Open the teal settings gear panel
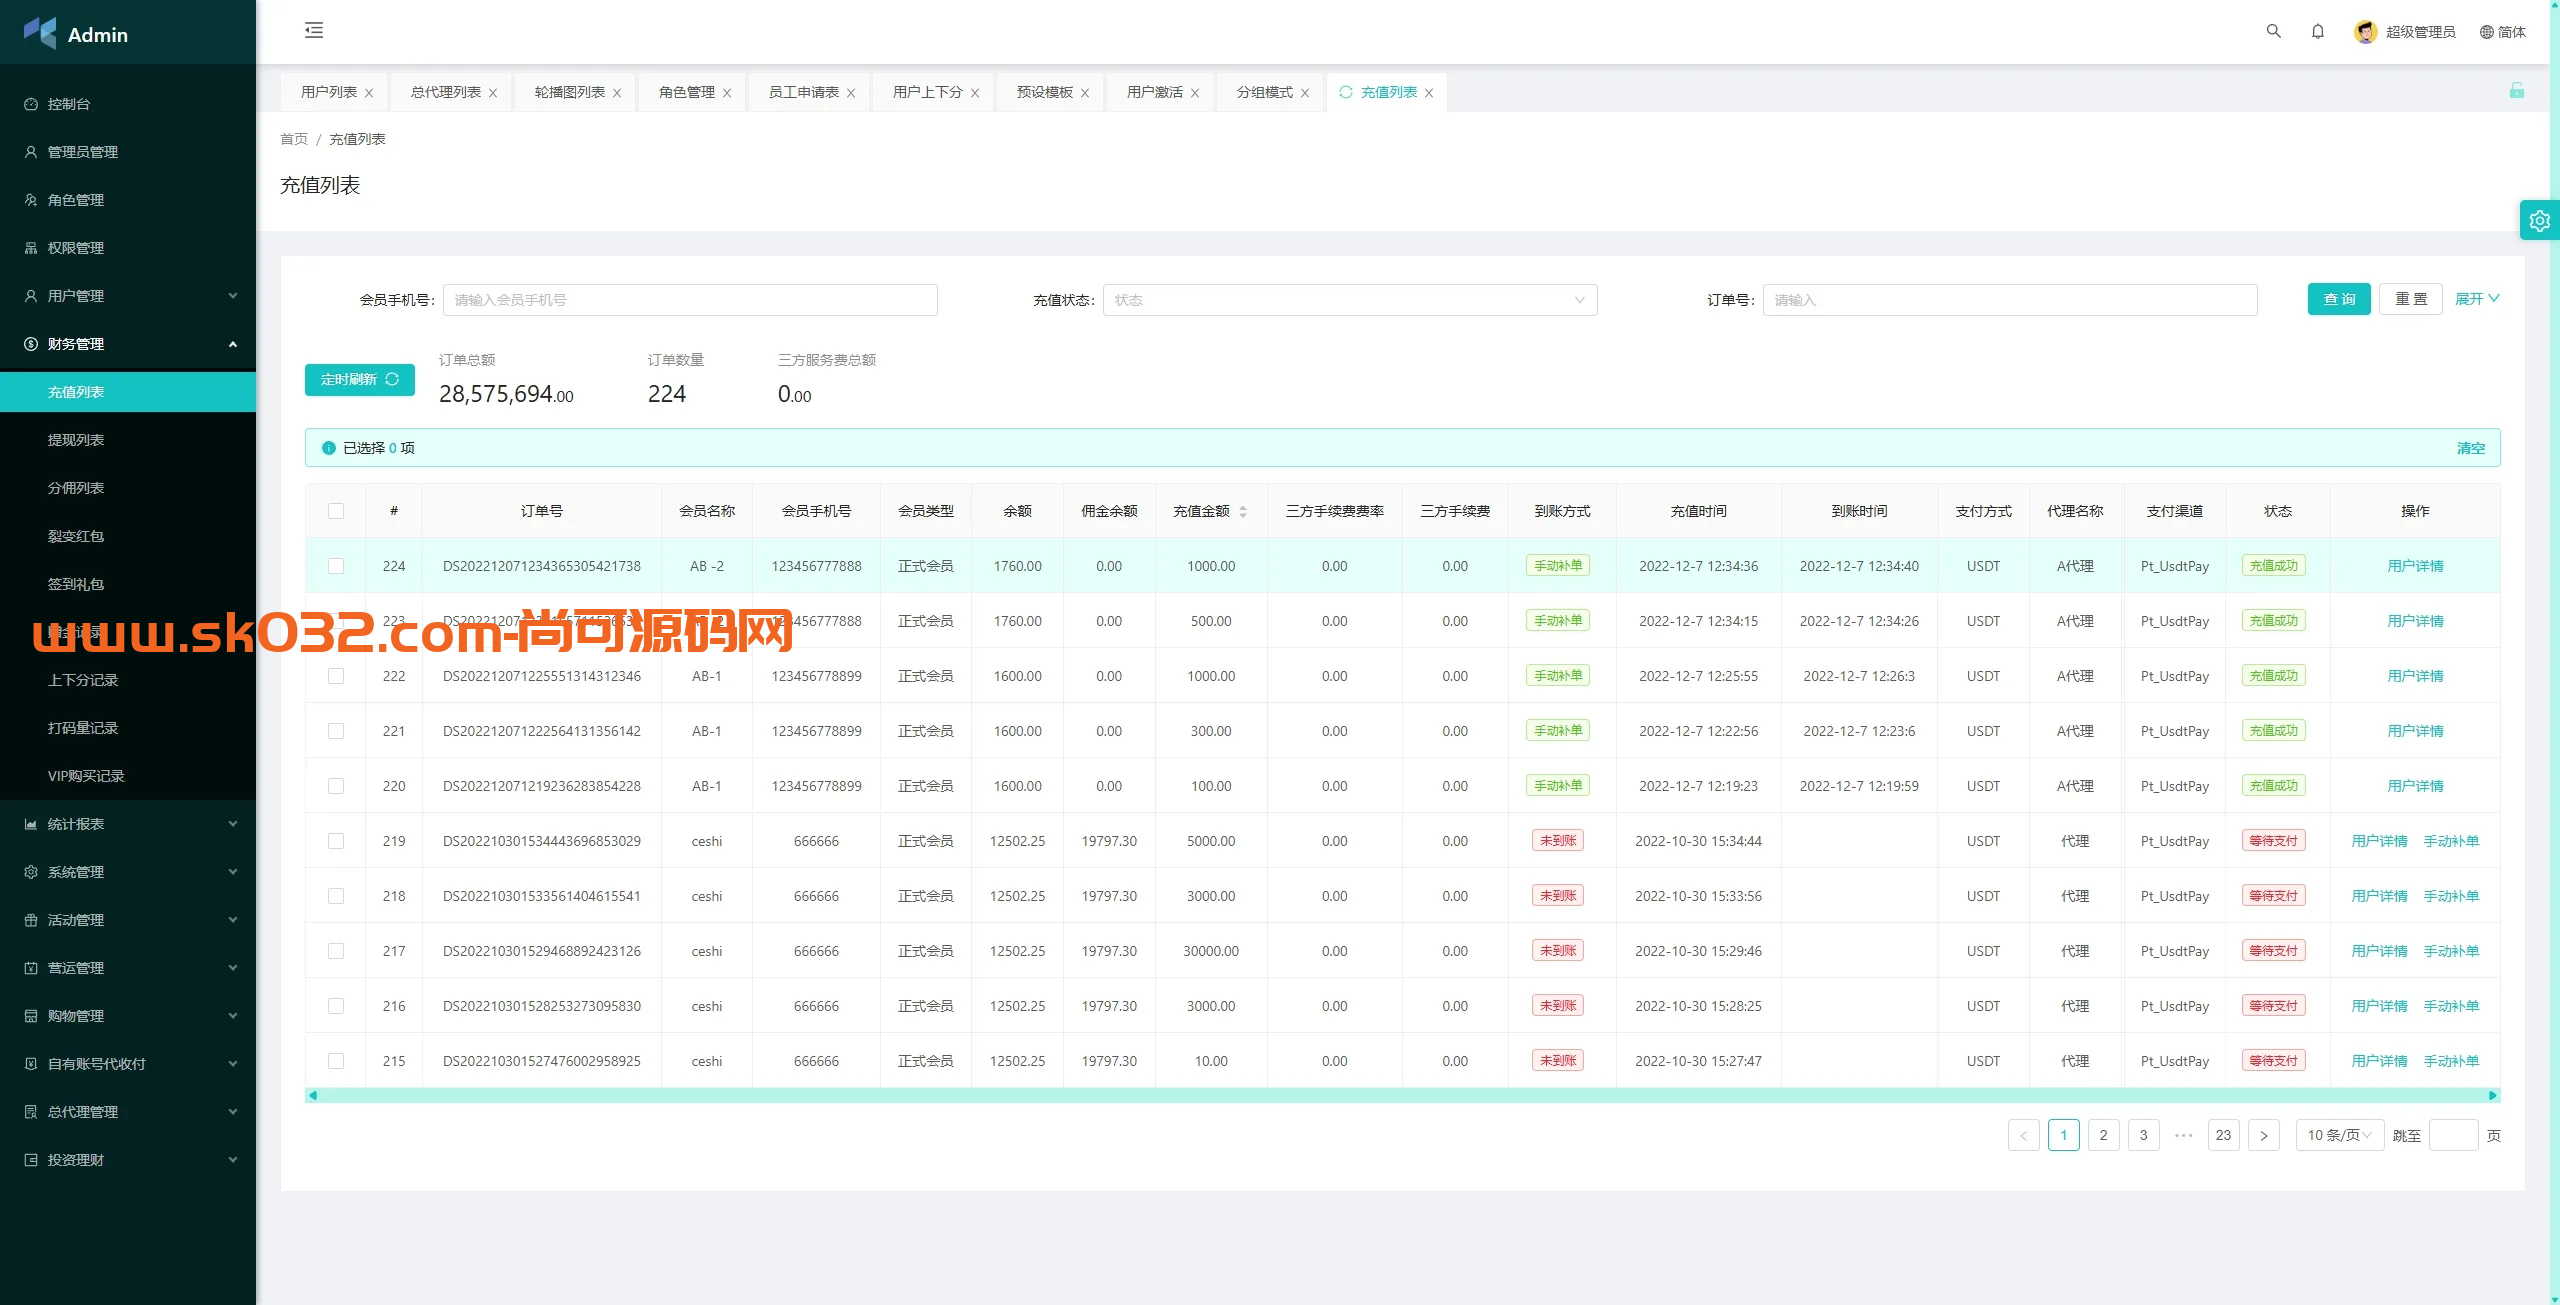 [x=2539, y=220]
